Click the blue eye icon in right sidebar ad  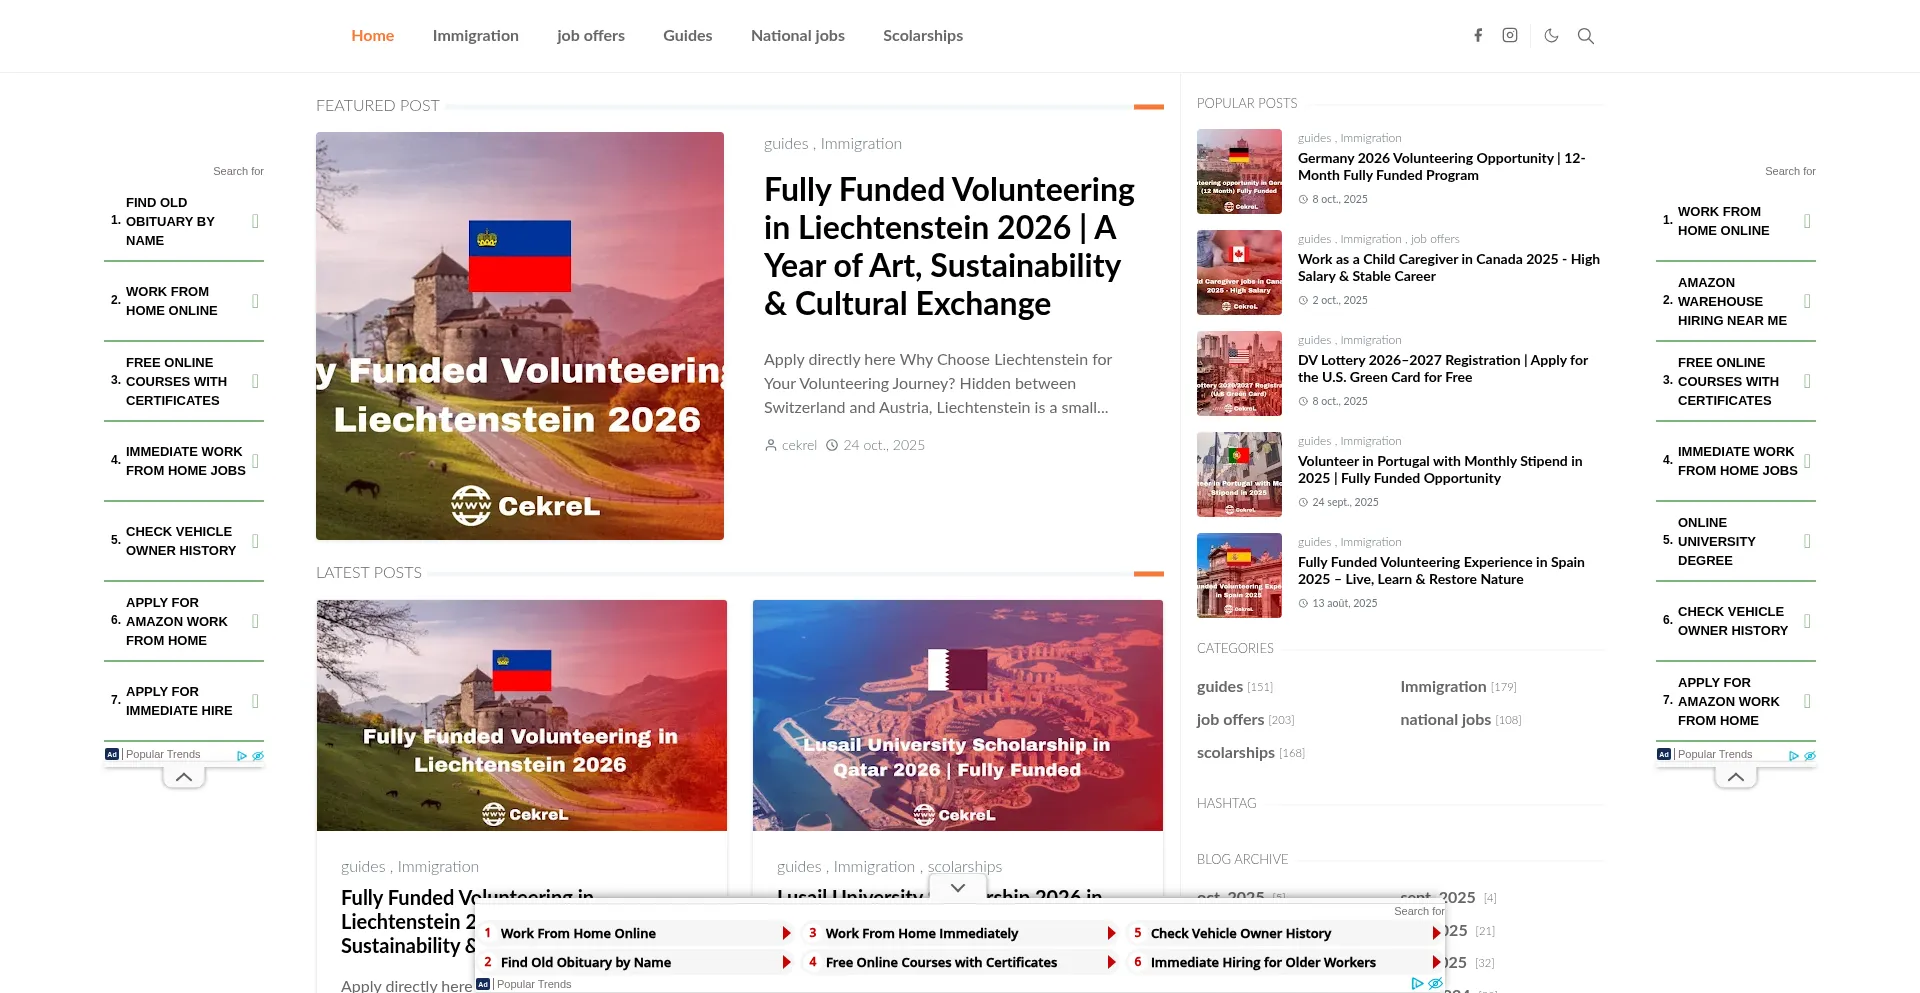click(x=1810, y=756)
